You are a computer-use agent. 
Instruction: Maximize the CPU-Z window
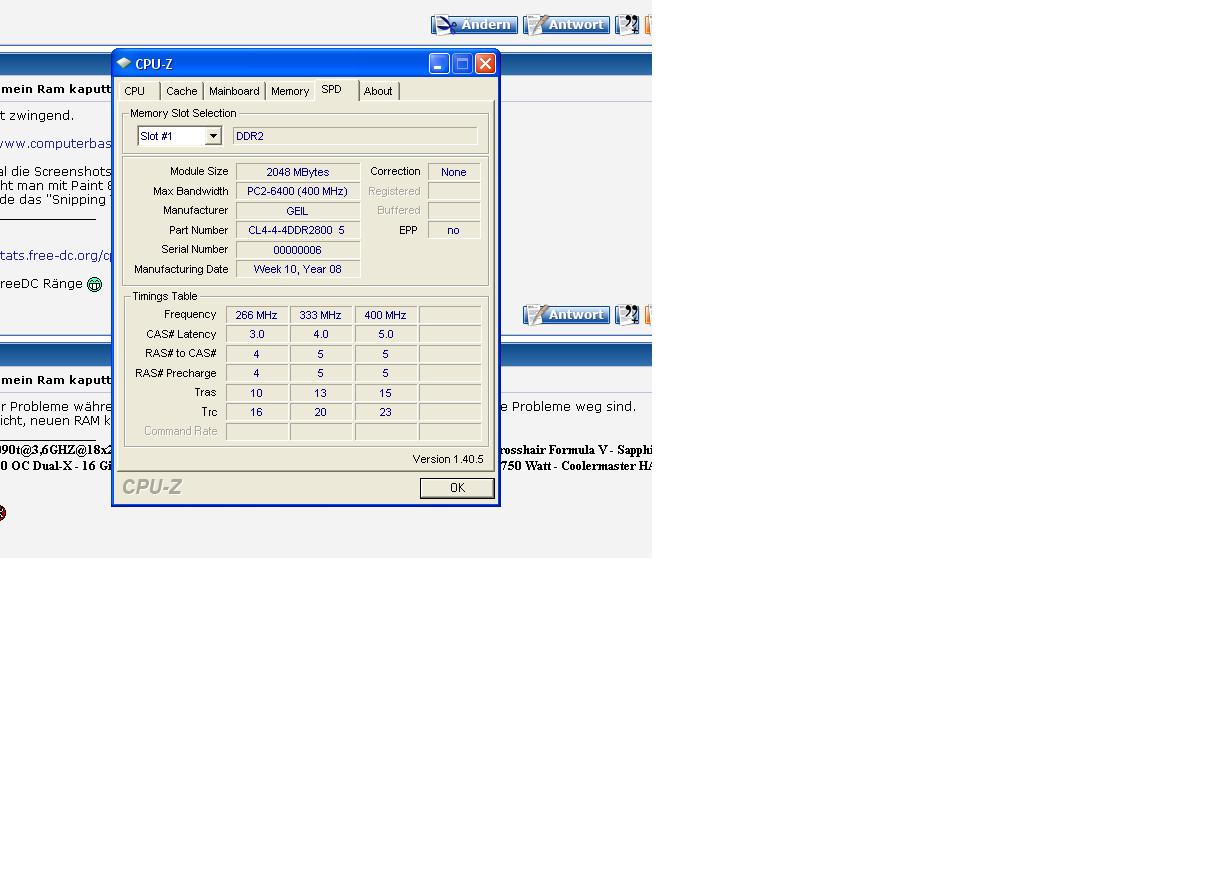coord(462,64)
